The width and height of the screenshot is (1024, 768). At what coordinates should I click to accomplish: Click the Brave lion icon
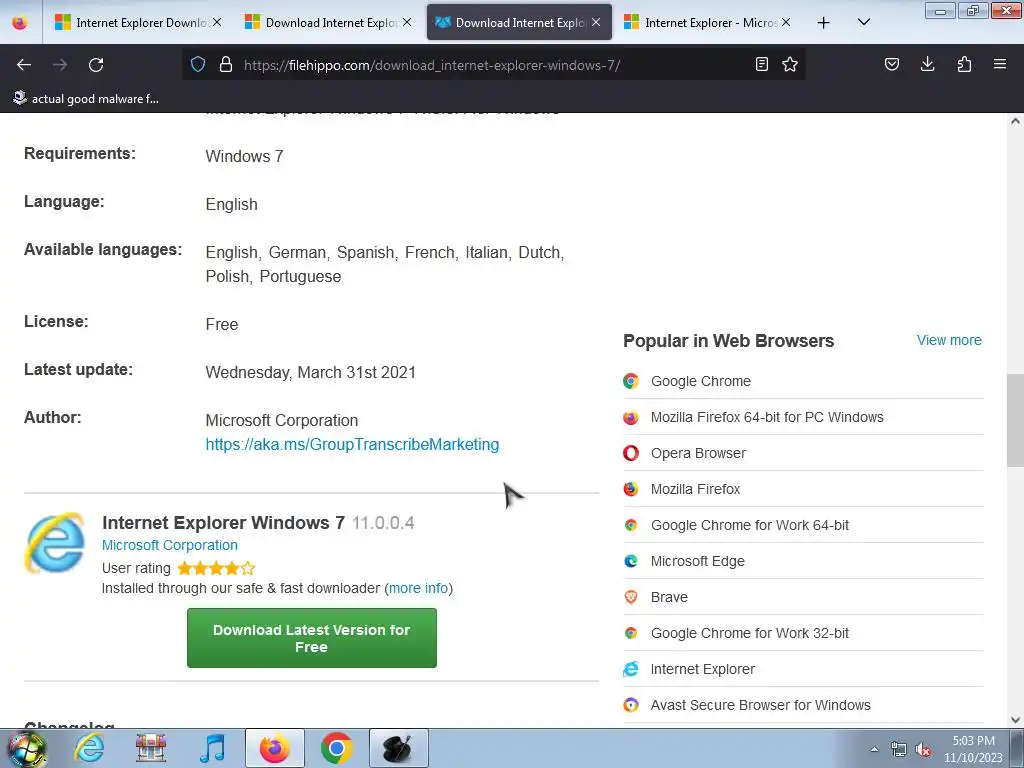click(631, 597)
